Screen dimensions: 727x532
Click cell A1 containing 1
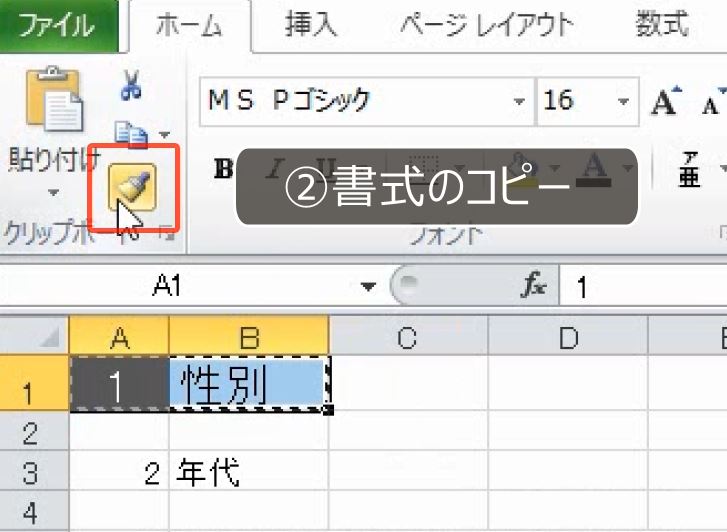[119, 384]
